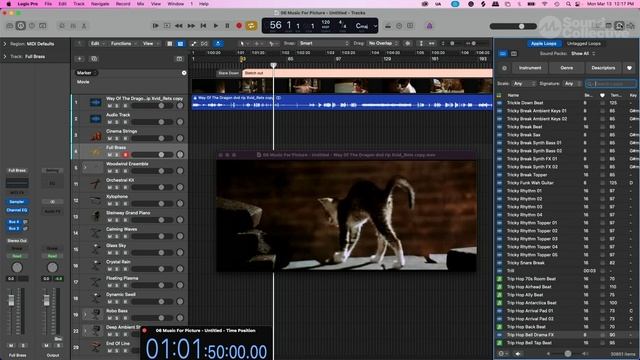This screenshot has height=360, width=640.
Task: Open the Inspector from control bar
Action: pyautogui.click(x=20, y=26)
